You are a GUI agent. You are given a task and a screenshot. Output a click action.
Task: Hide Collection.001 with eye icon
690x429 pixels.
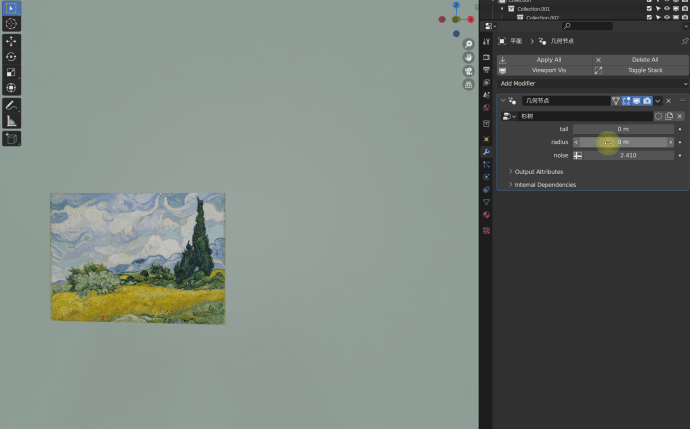click(x=667, y=9)
